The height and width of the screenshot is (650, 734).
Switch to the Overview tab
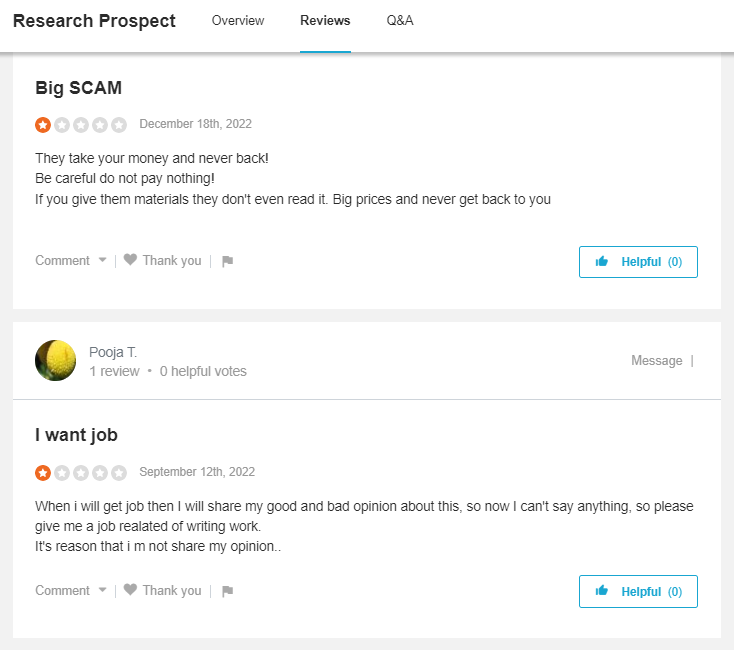point(238,21)
